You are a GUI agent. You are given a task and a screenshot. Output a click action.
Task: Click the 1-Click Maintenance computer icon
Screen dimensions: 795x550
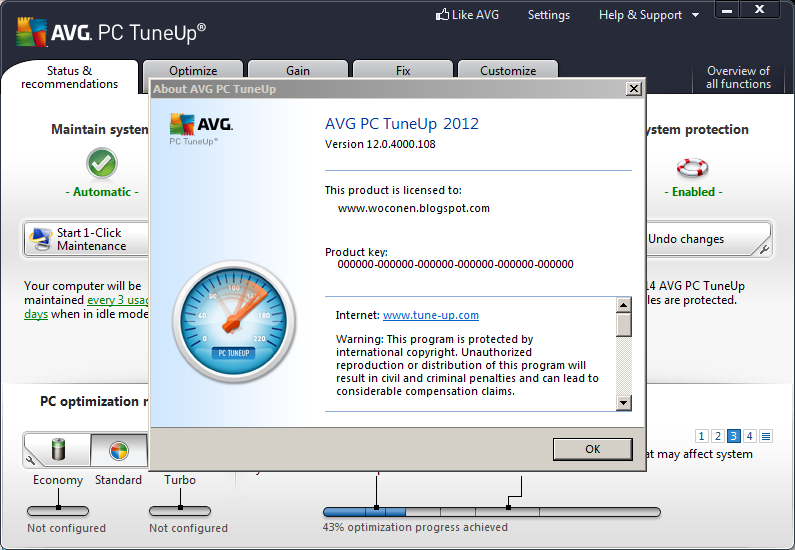[x=41, y=239]
